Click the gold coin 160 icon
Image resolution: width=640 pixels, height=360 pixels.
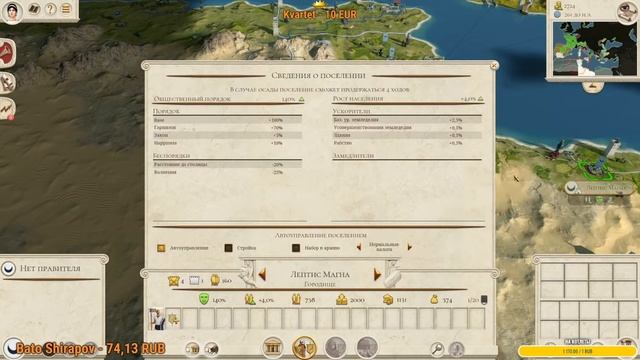coord(215,280)
